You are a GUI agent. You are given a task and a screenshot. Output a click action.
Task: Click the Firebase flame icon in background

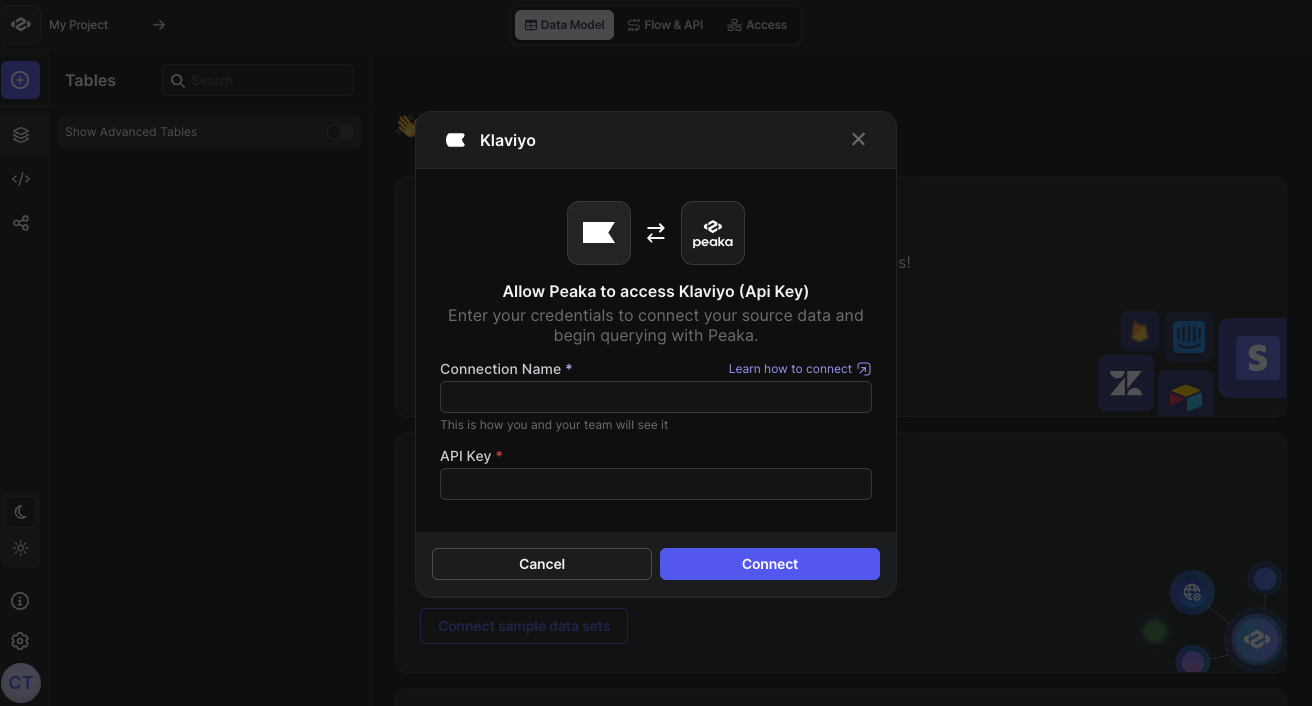(x=1140, y=331)
